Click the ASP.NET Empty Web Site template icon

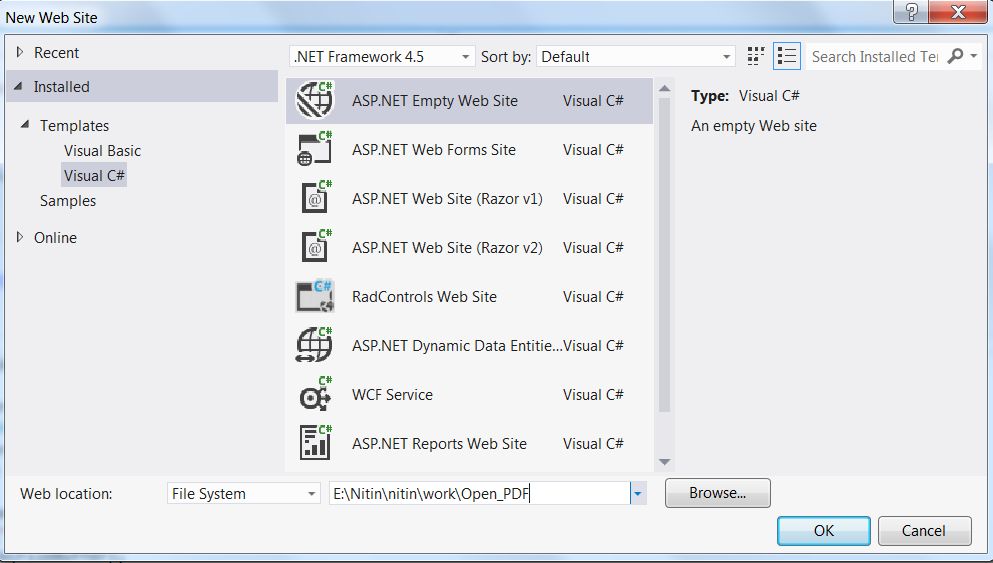[315, 100]
